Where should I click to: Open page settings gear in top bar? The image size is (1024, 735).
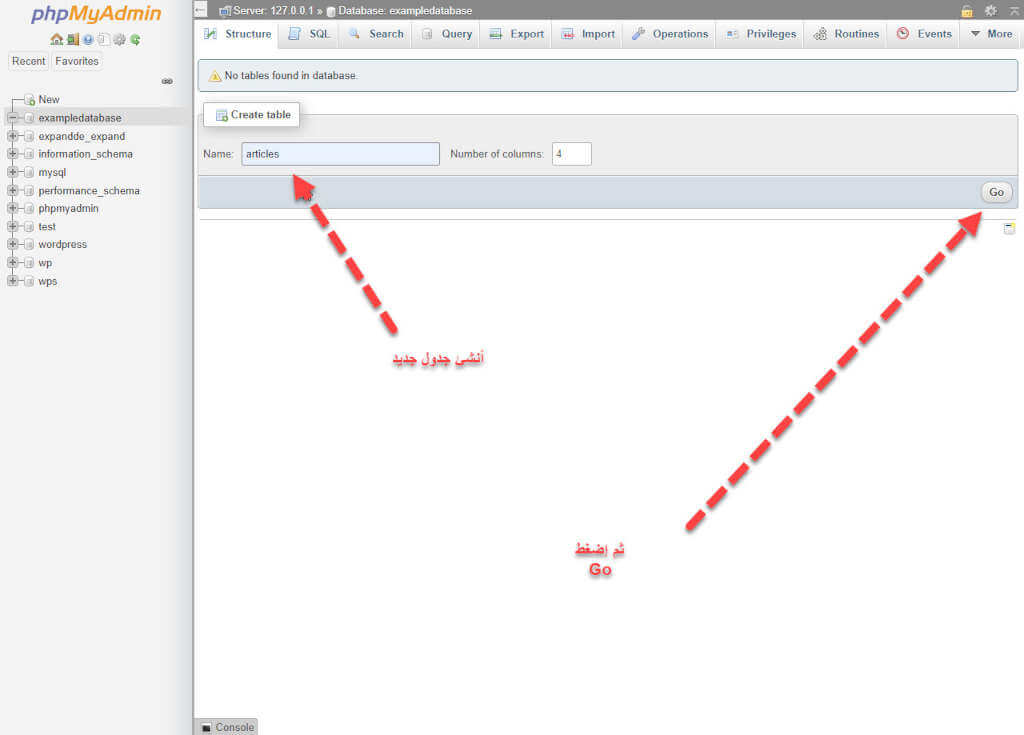click(x=991, y=11)
